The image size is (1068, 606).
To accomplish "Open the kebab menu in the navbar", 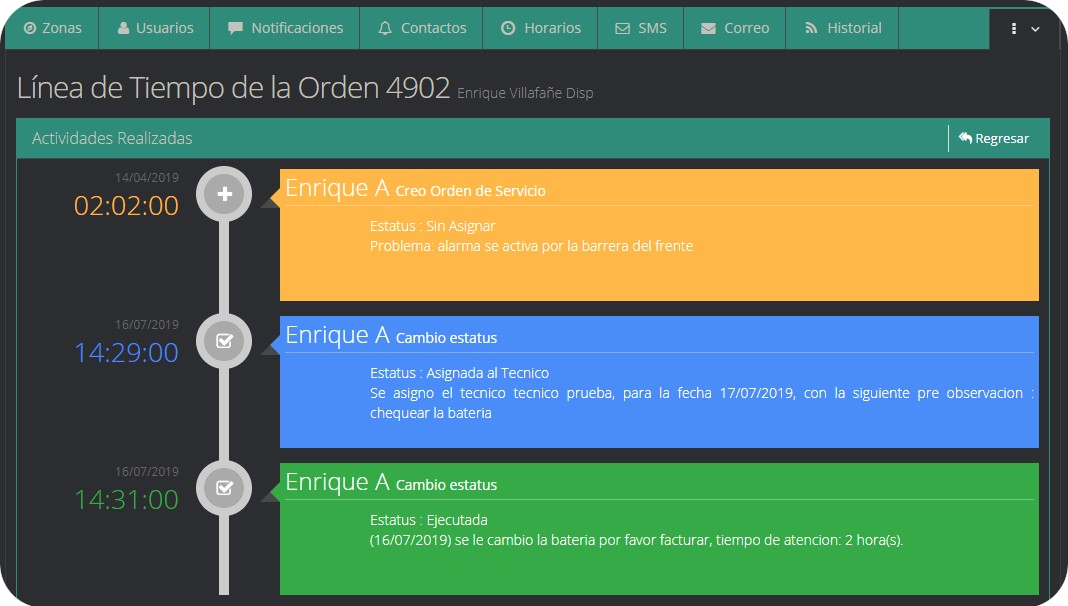I will tap(1012, 28).
